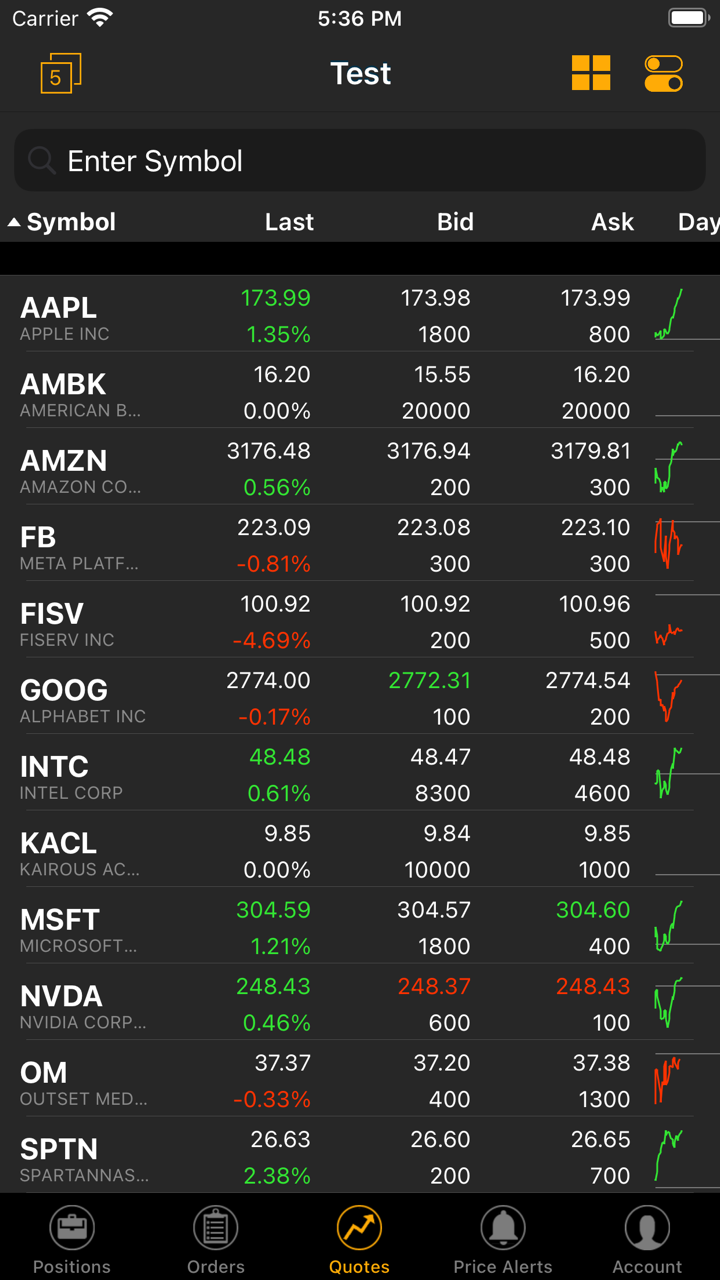Open the SPTN day chart sparkline
The width and height of the screenshot is (720, 1280).
pyautogui.click(x=668, y=1156)
